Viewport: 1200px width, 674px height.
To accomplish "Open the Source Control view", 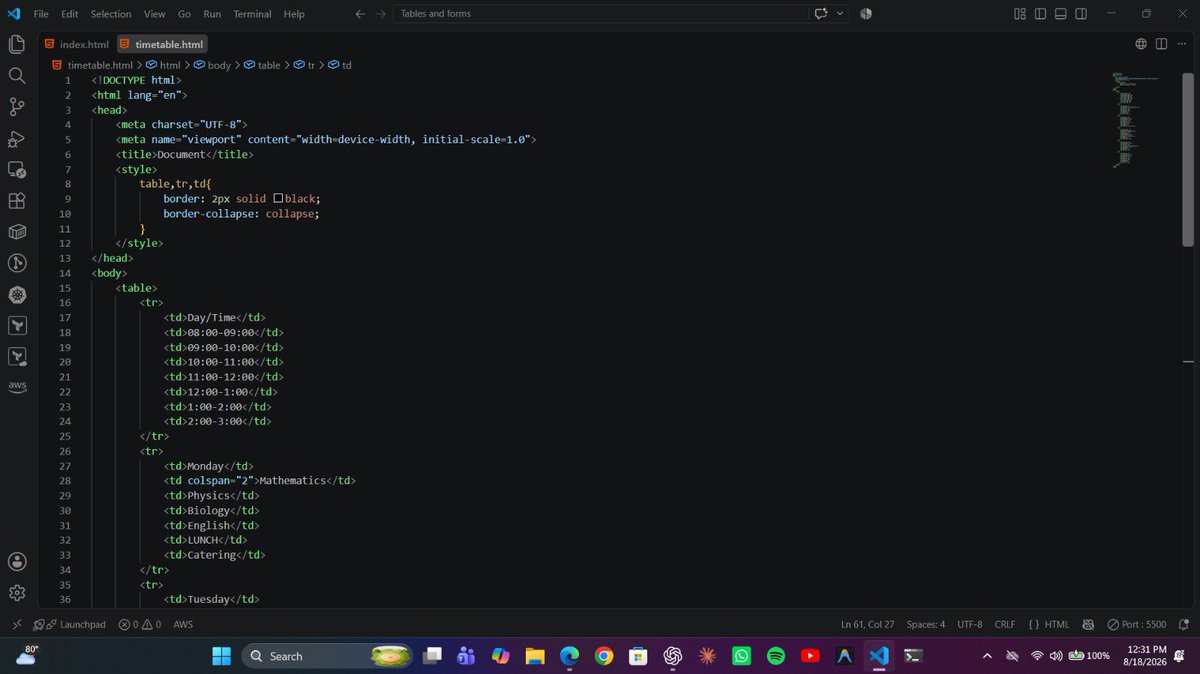I will pos(17,107).
